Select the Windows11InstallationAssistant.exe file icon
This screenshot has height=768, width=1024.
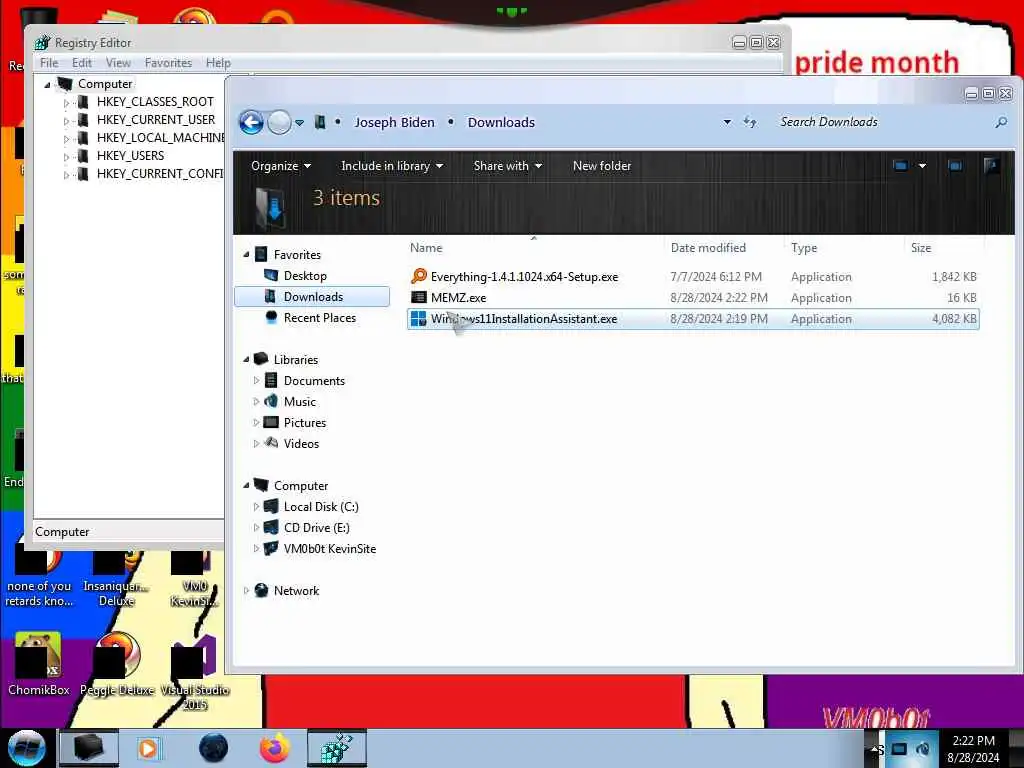point(419,319)
